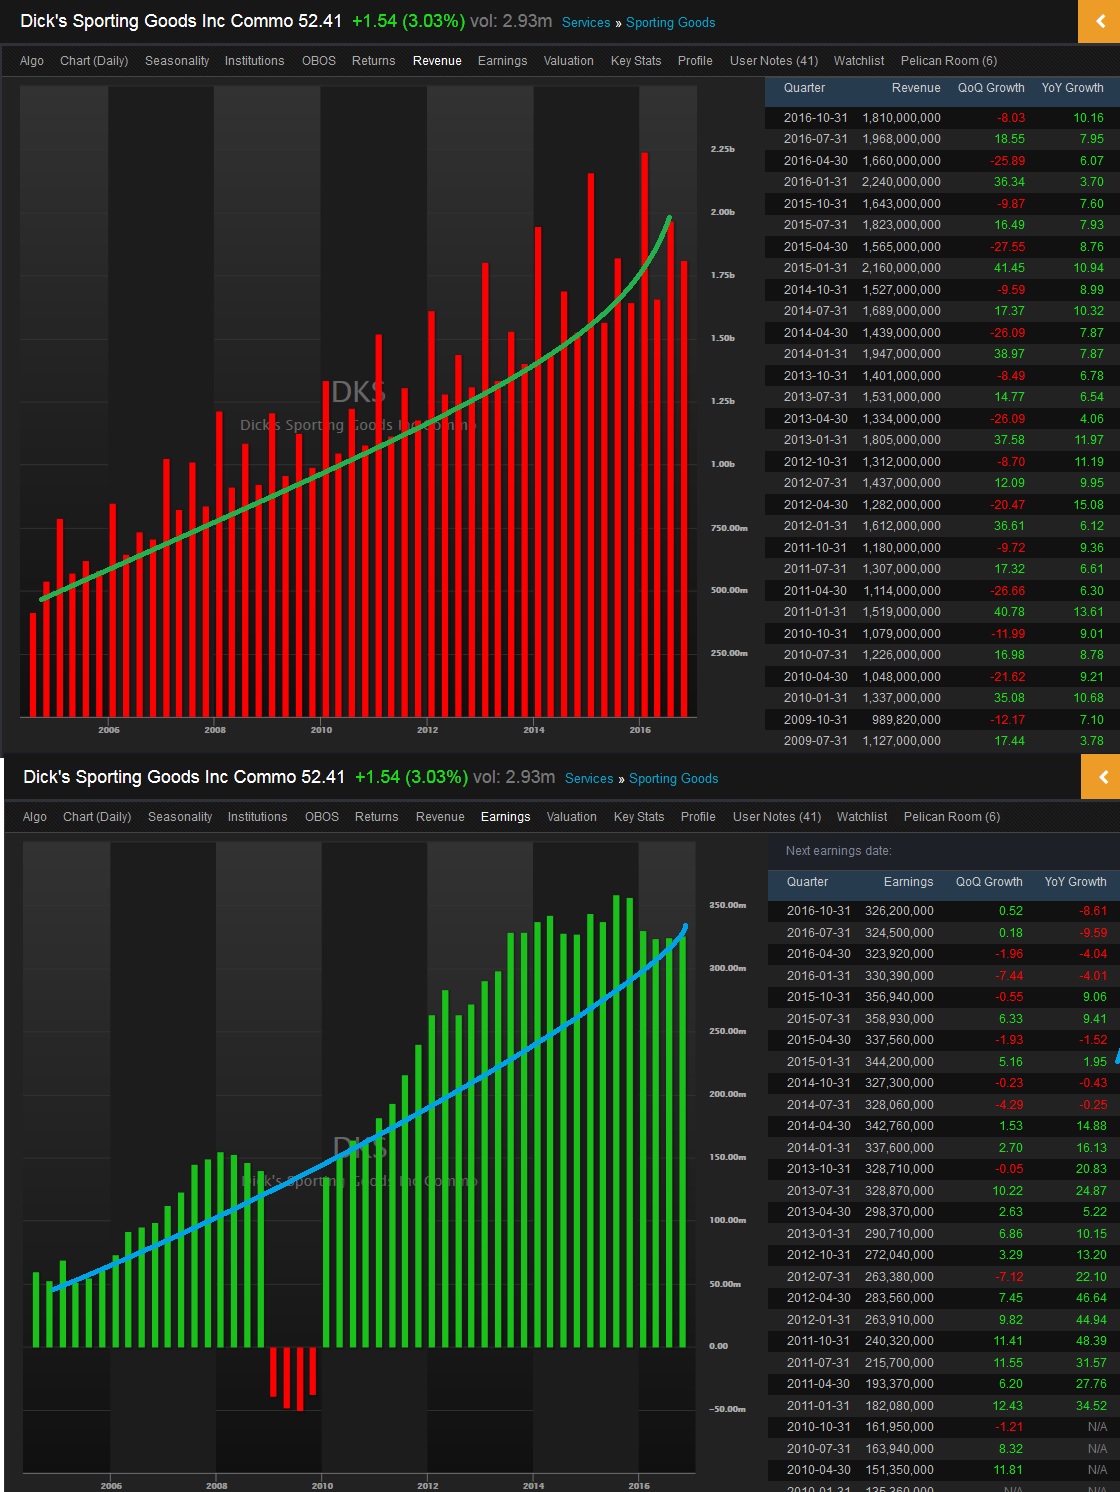This screenshot has height=1492, width=1120.
Task: Follow the Sporting Goods link in the revenue view header
Action: (x=671, y=23)
